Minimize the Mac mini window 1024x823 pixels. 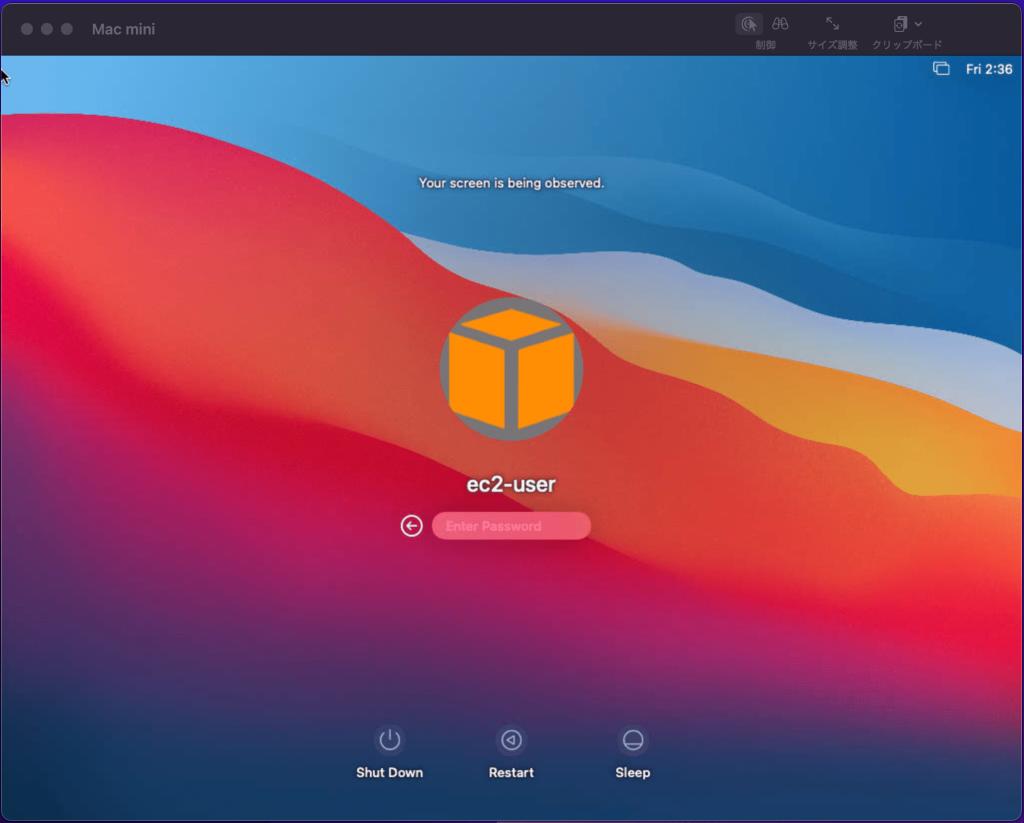46,29
